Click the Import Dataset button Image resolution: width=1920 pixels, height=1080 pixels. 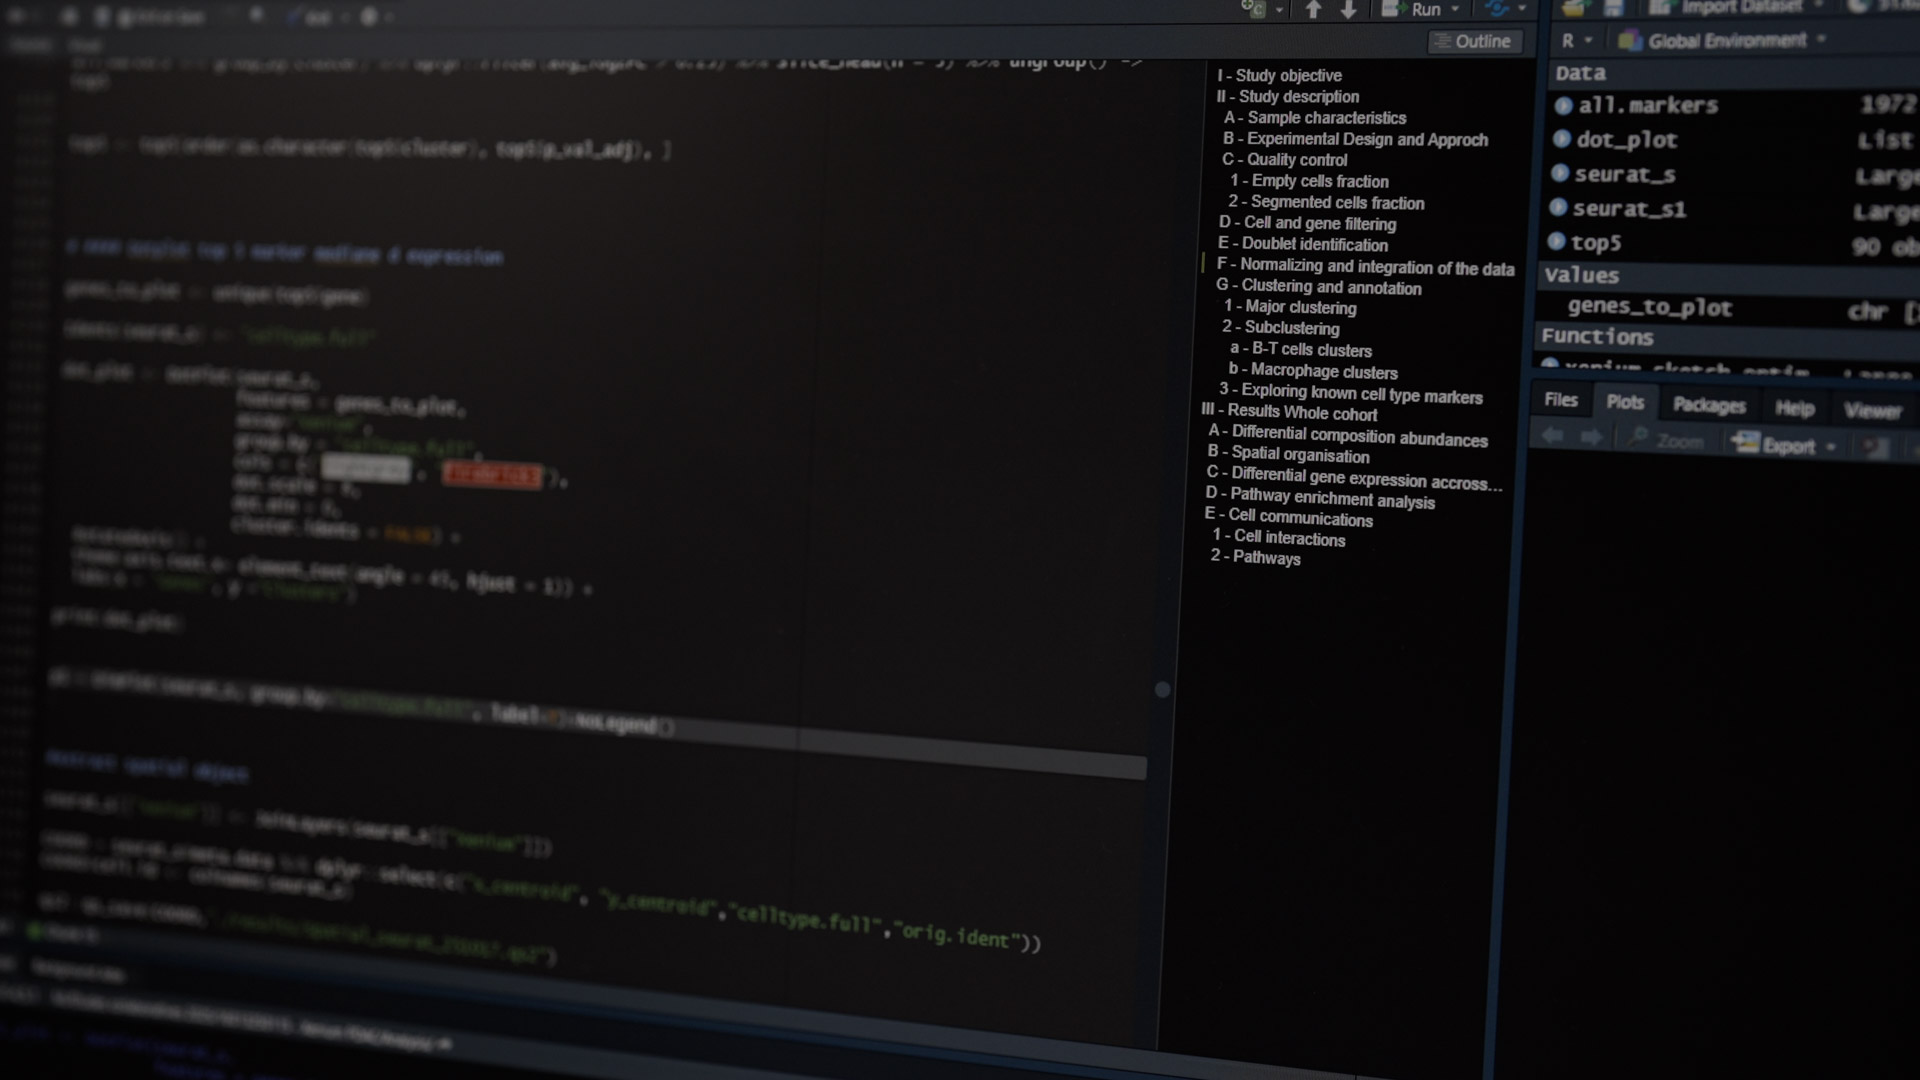pyautogui.click(x=1738, y=7)
